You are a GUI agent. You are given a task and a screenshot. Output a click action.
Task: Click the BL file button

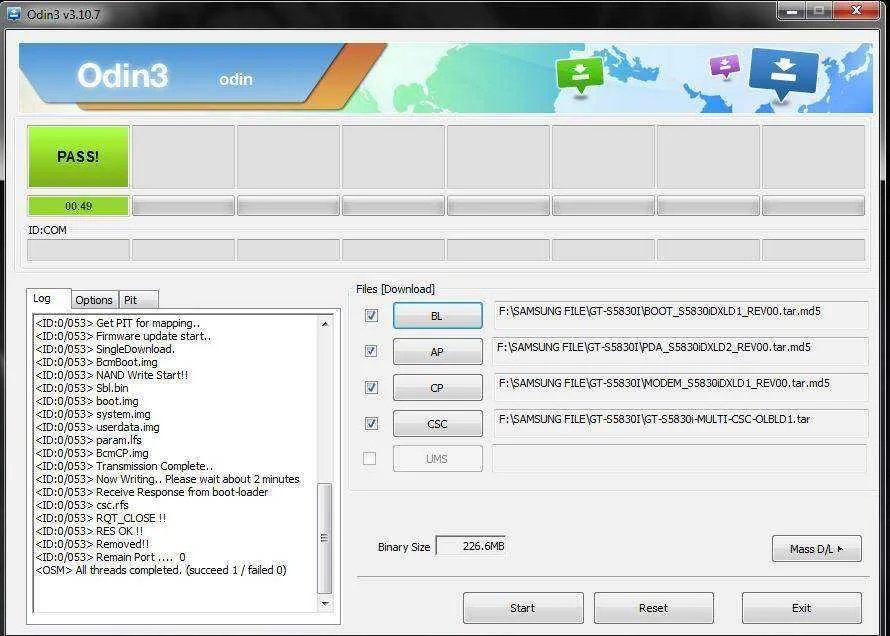click(437, 315)
